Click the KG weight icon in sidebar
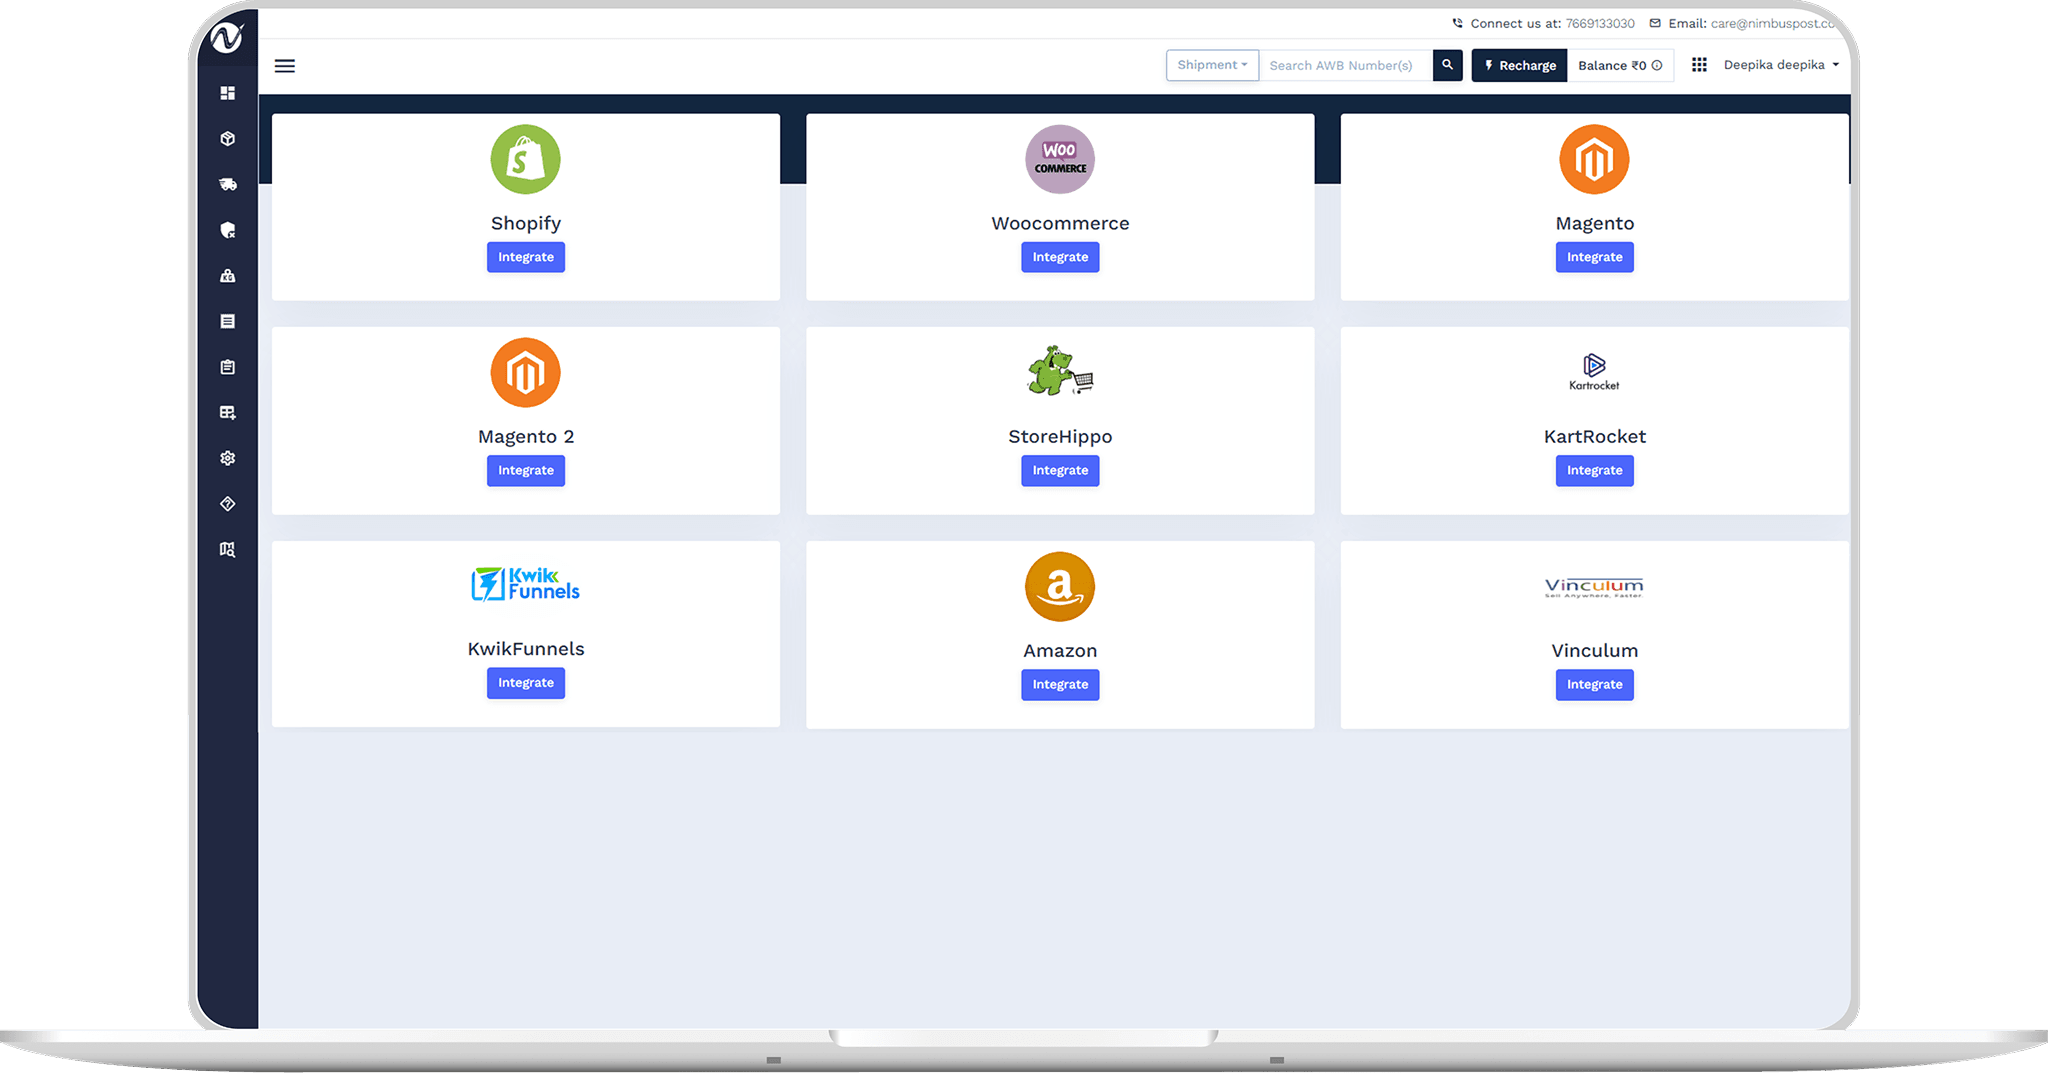Screen dimensions: 2048x1073 coord(228,276)
